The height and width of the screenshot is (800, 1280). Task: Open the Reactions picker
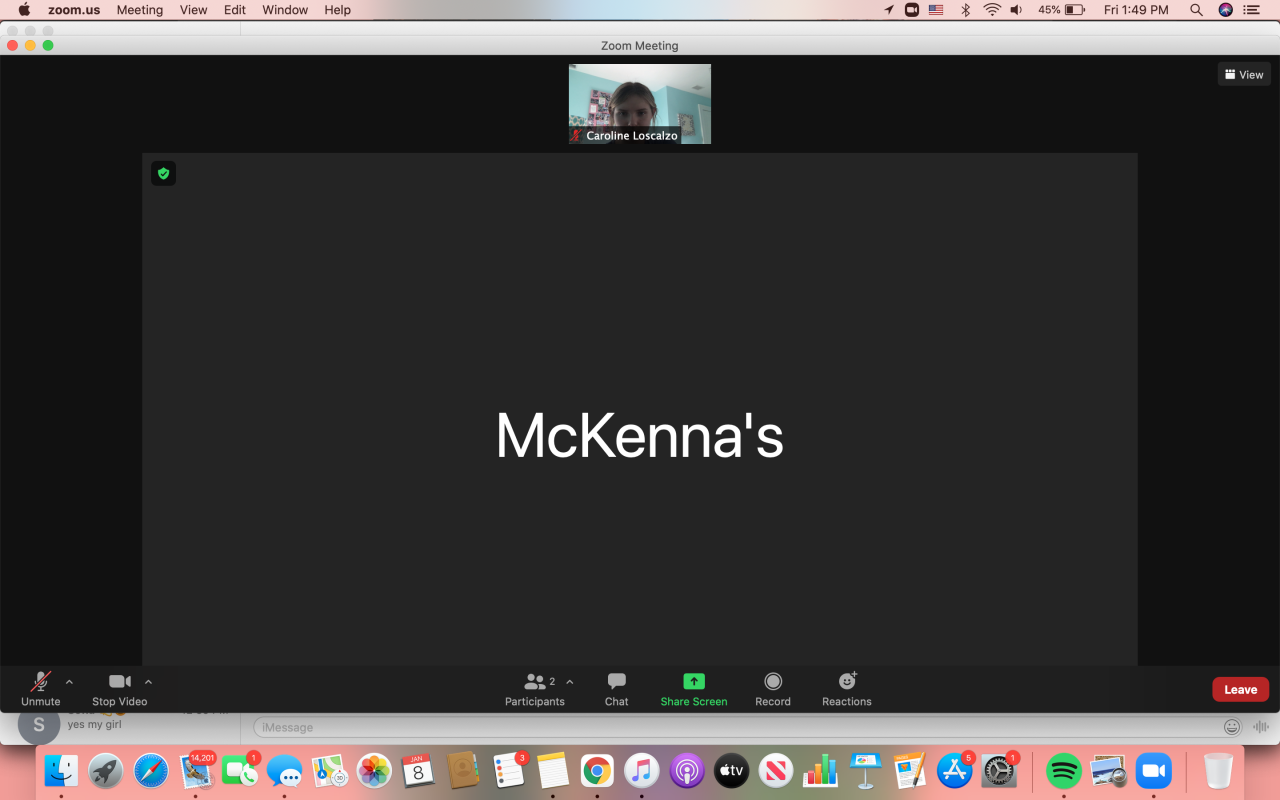coord(847,688)
